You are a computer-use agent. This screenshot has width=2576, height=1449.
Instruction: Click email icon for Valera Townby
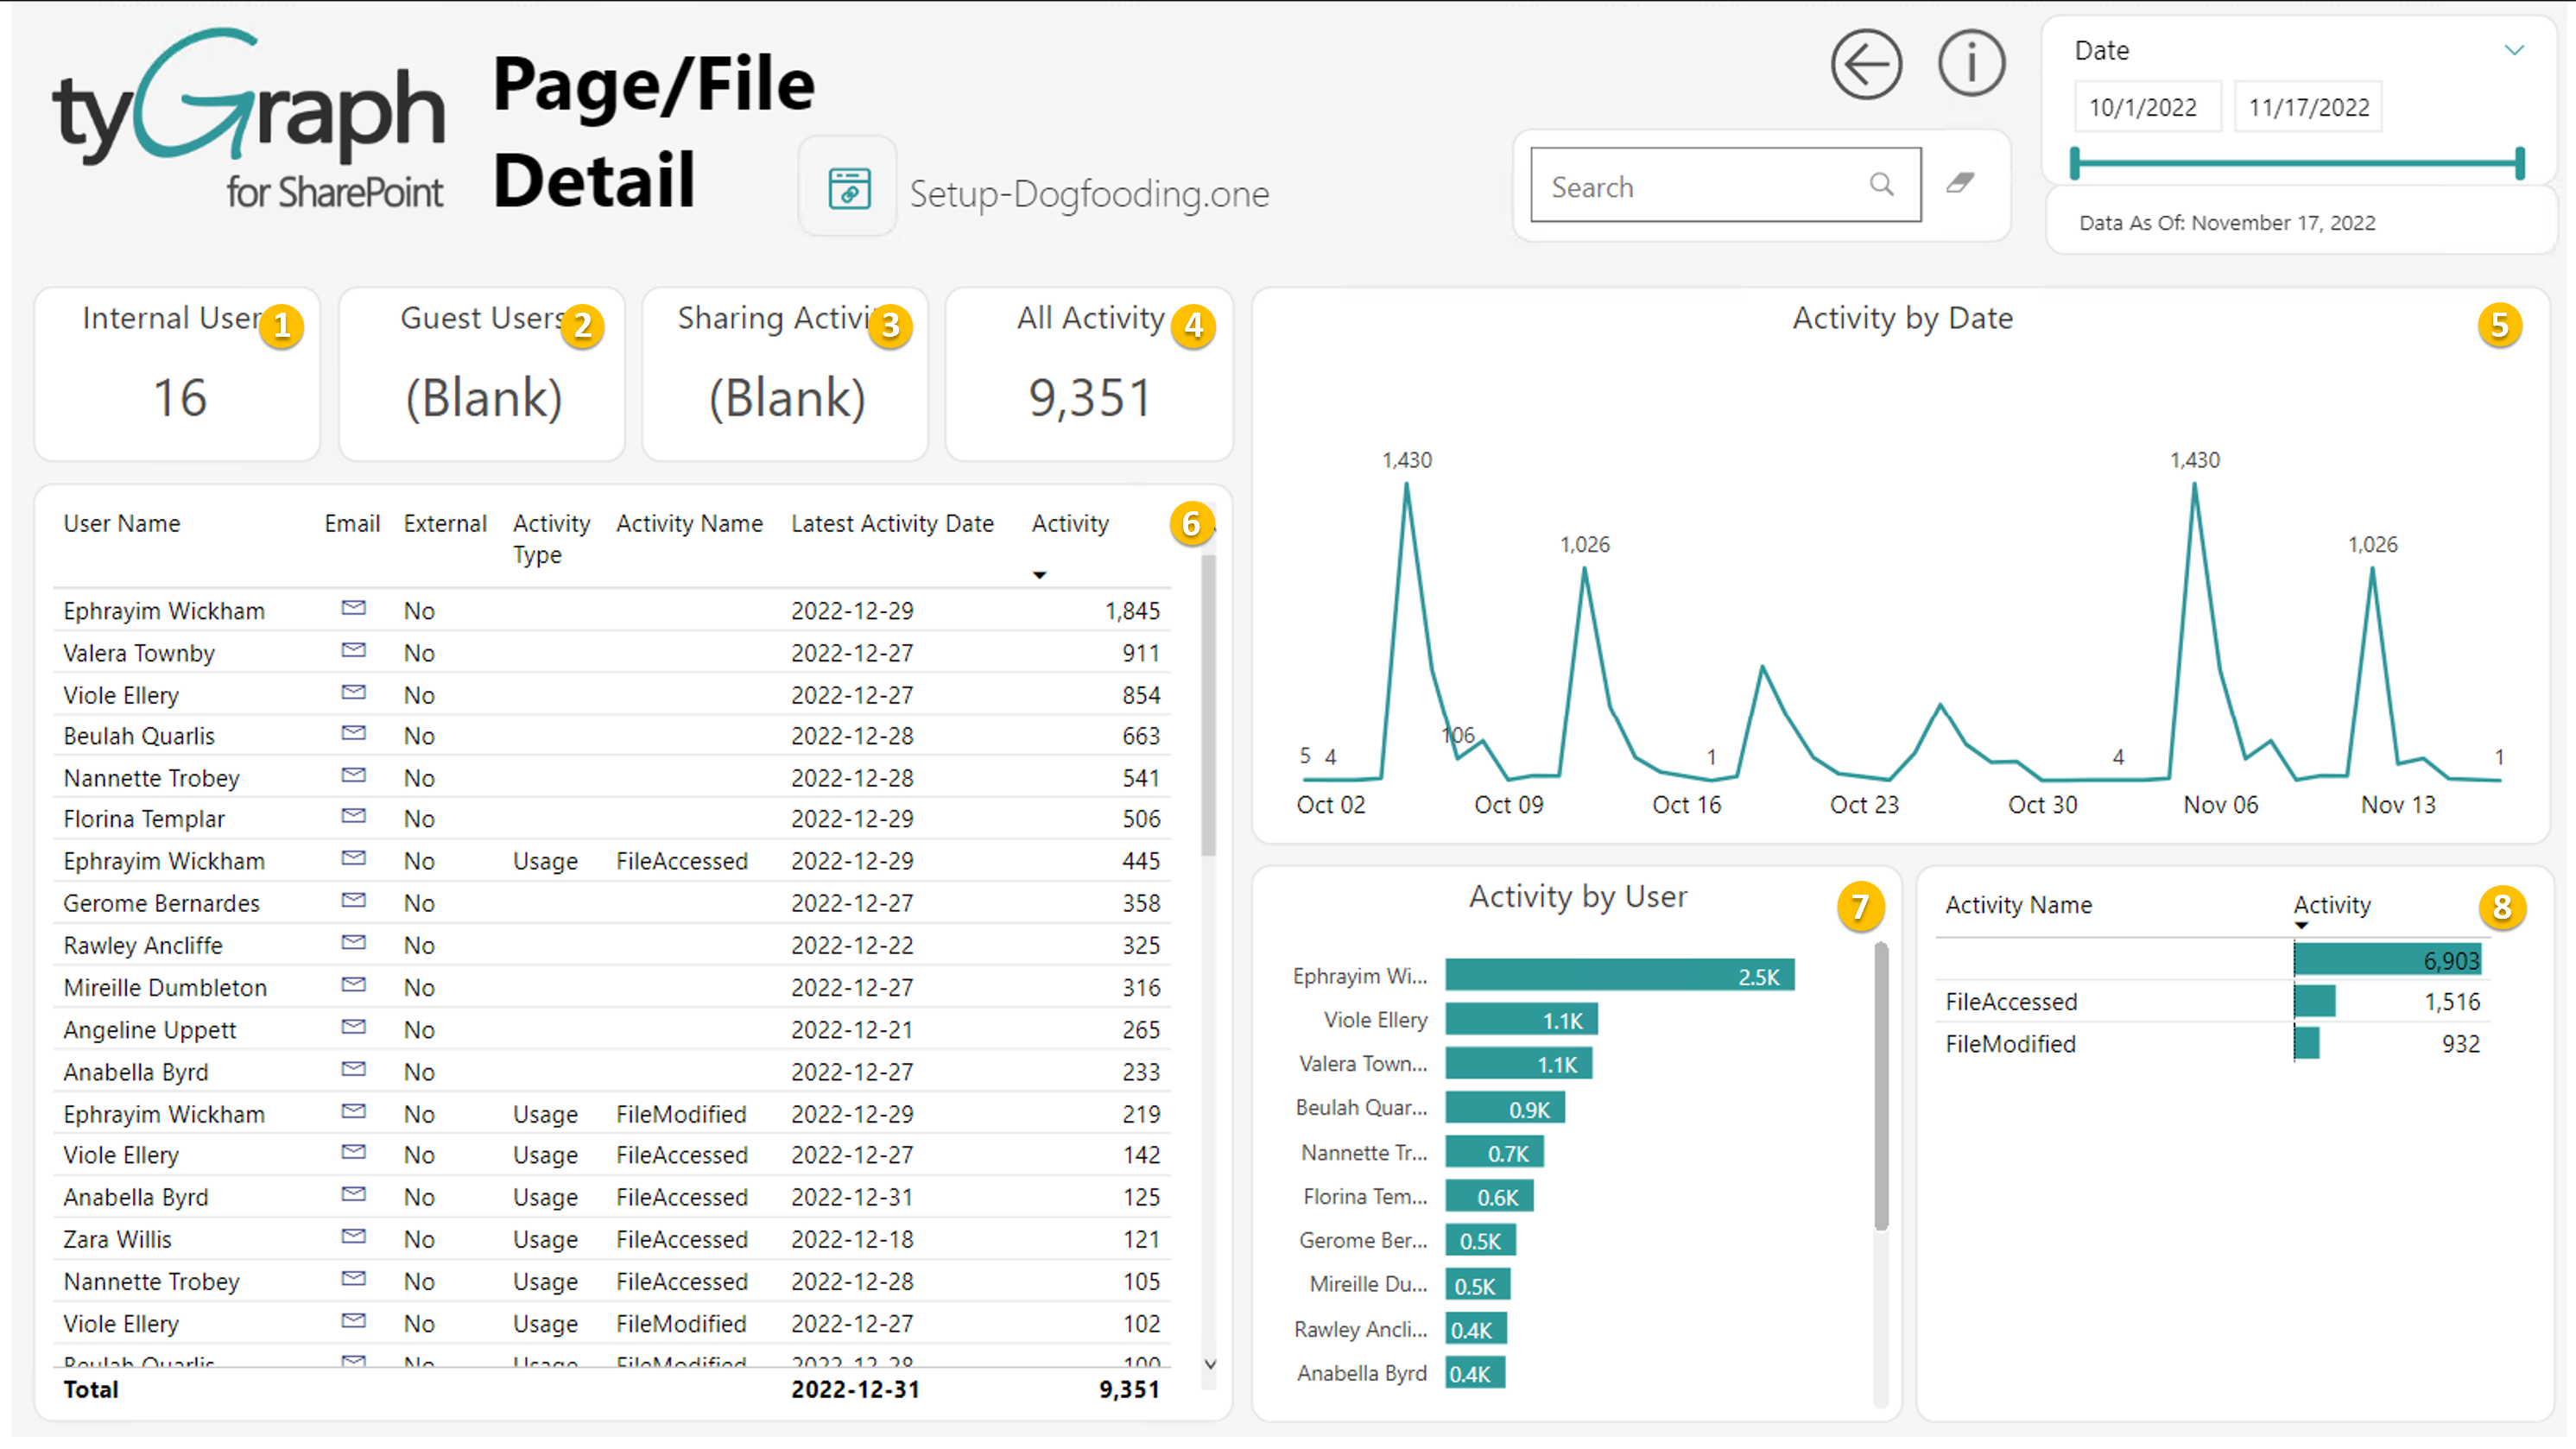click(353, 651)
